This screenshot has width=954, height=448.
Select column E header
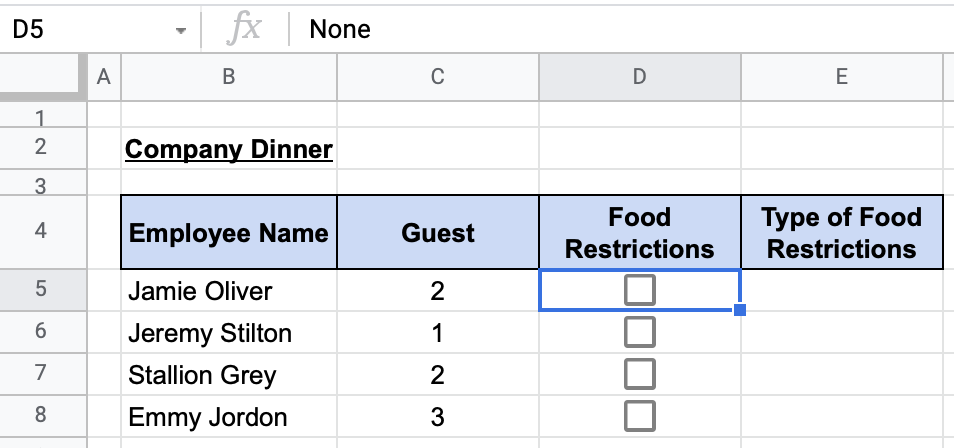coord(841,76)
